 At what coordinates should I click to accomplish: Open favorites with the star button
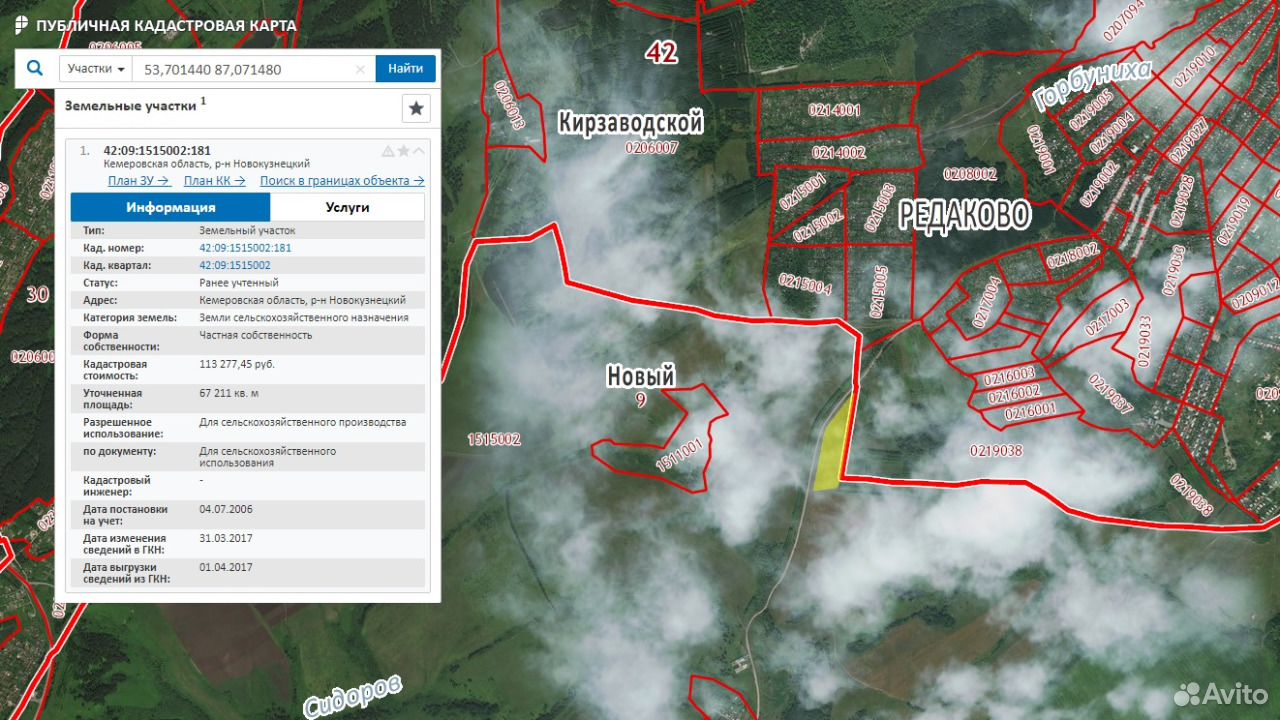click(x=416, y=109)
